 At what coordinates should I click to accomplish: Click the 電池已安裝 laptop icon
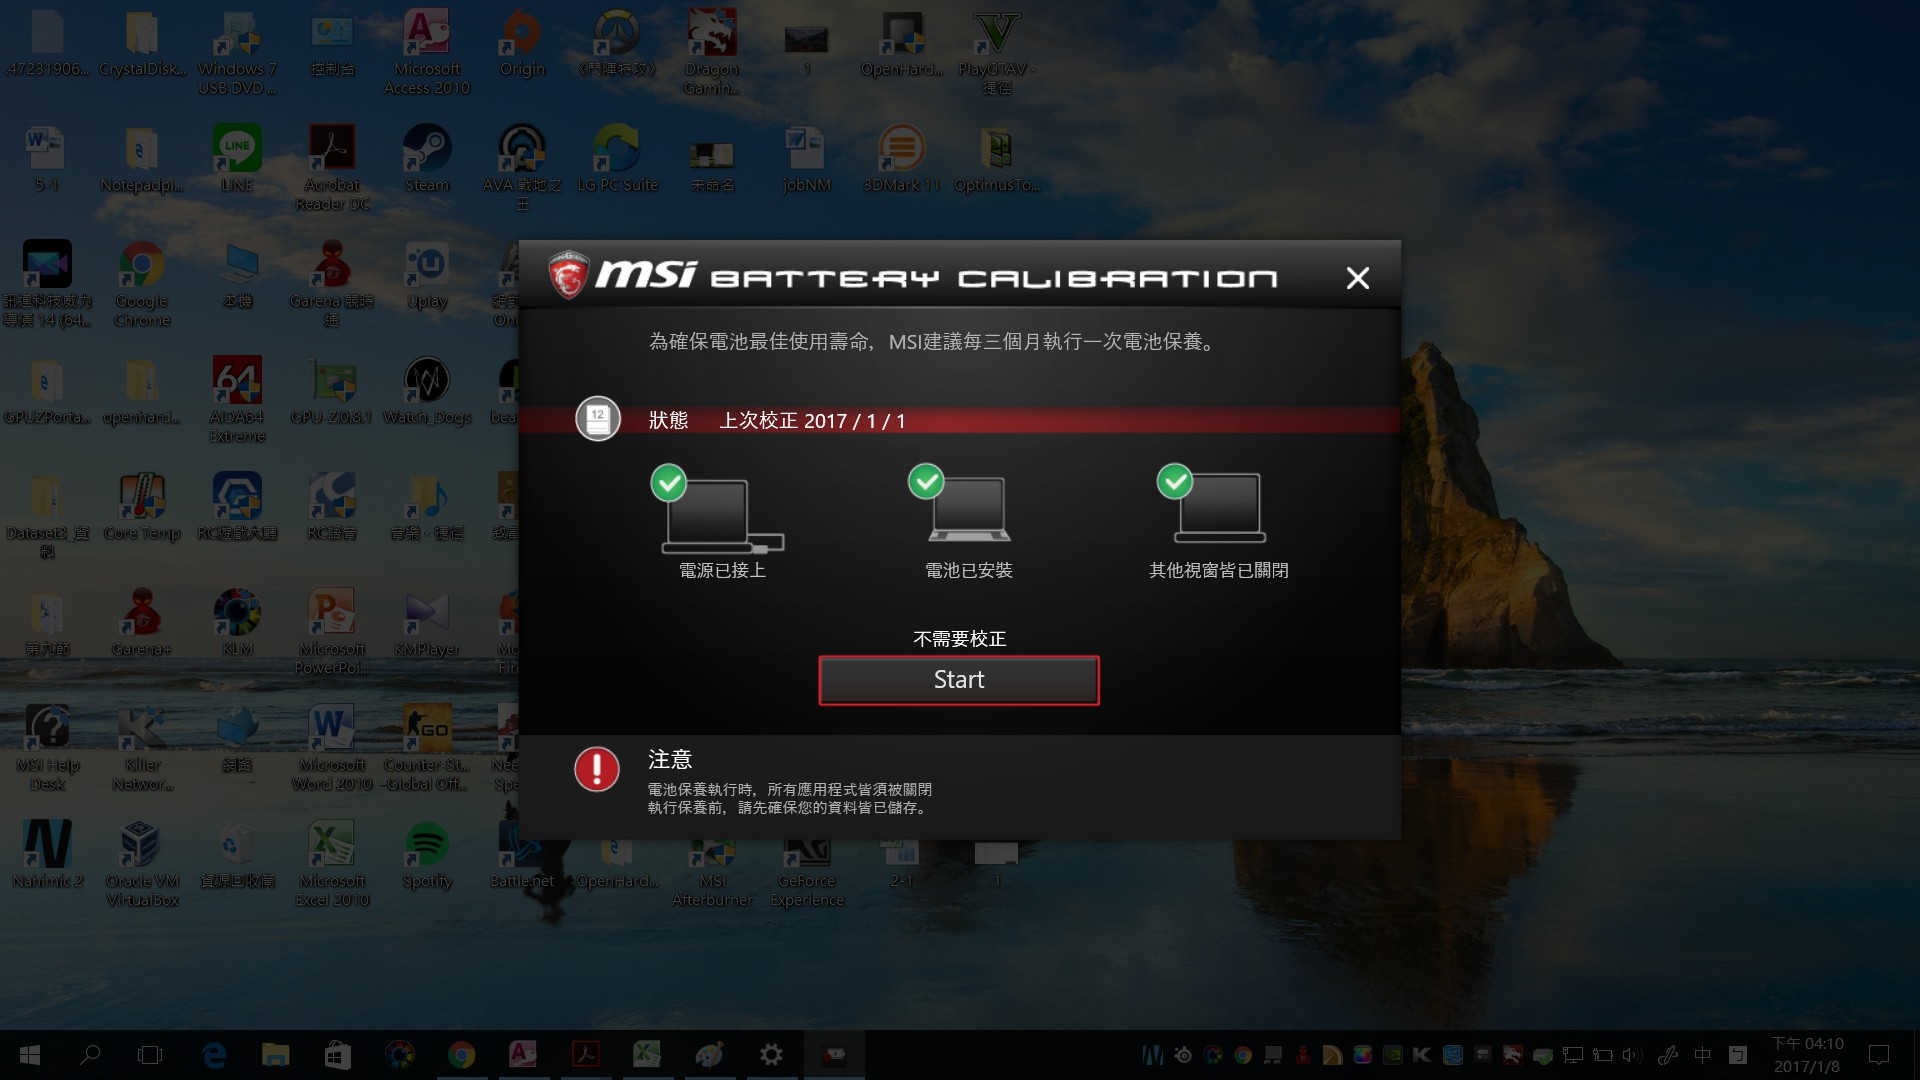point(969,510)
